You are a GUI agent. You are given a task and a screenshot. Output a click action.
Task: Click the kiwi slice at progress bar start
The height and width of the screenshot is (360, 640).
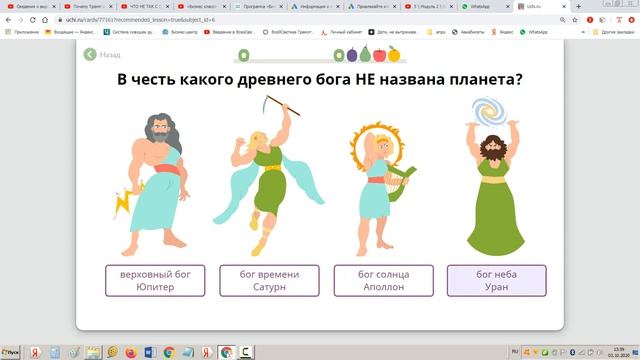coord(244,55)
